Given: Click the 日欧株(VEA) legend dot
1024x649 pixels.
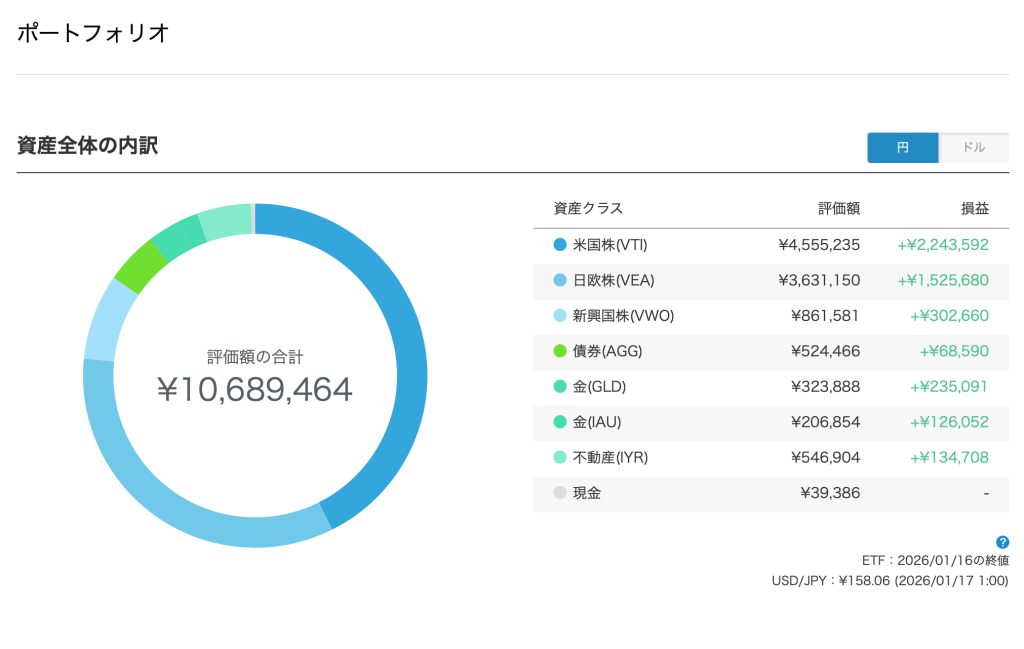Looking at the screenshot, I should pyautogui.click(x=560, y=281).
